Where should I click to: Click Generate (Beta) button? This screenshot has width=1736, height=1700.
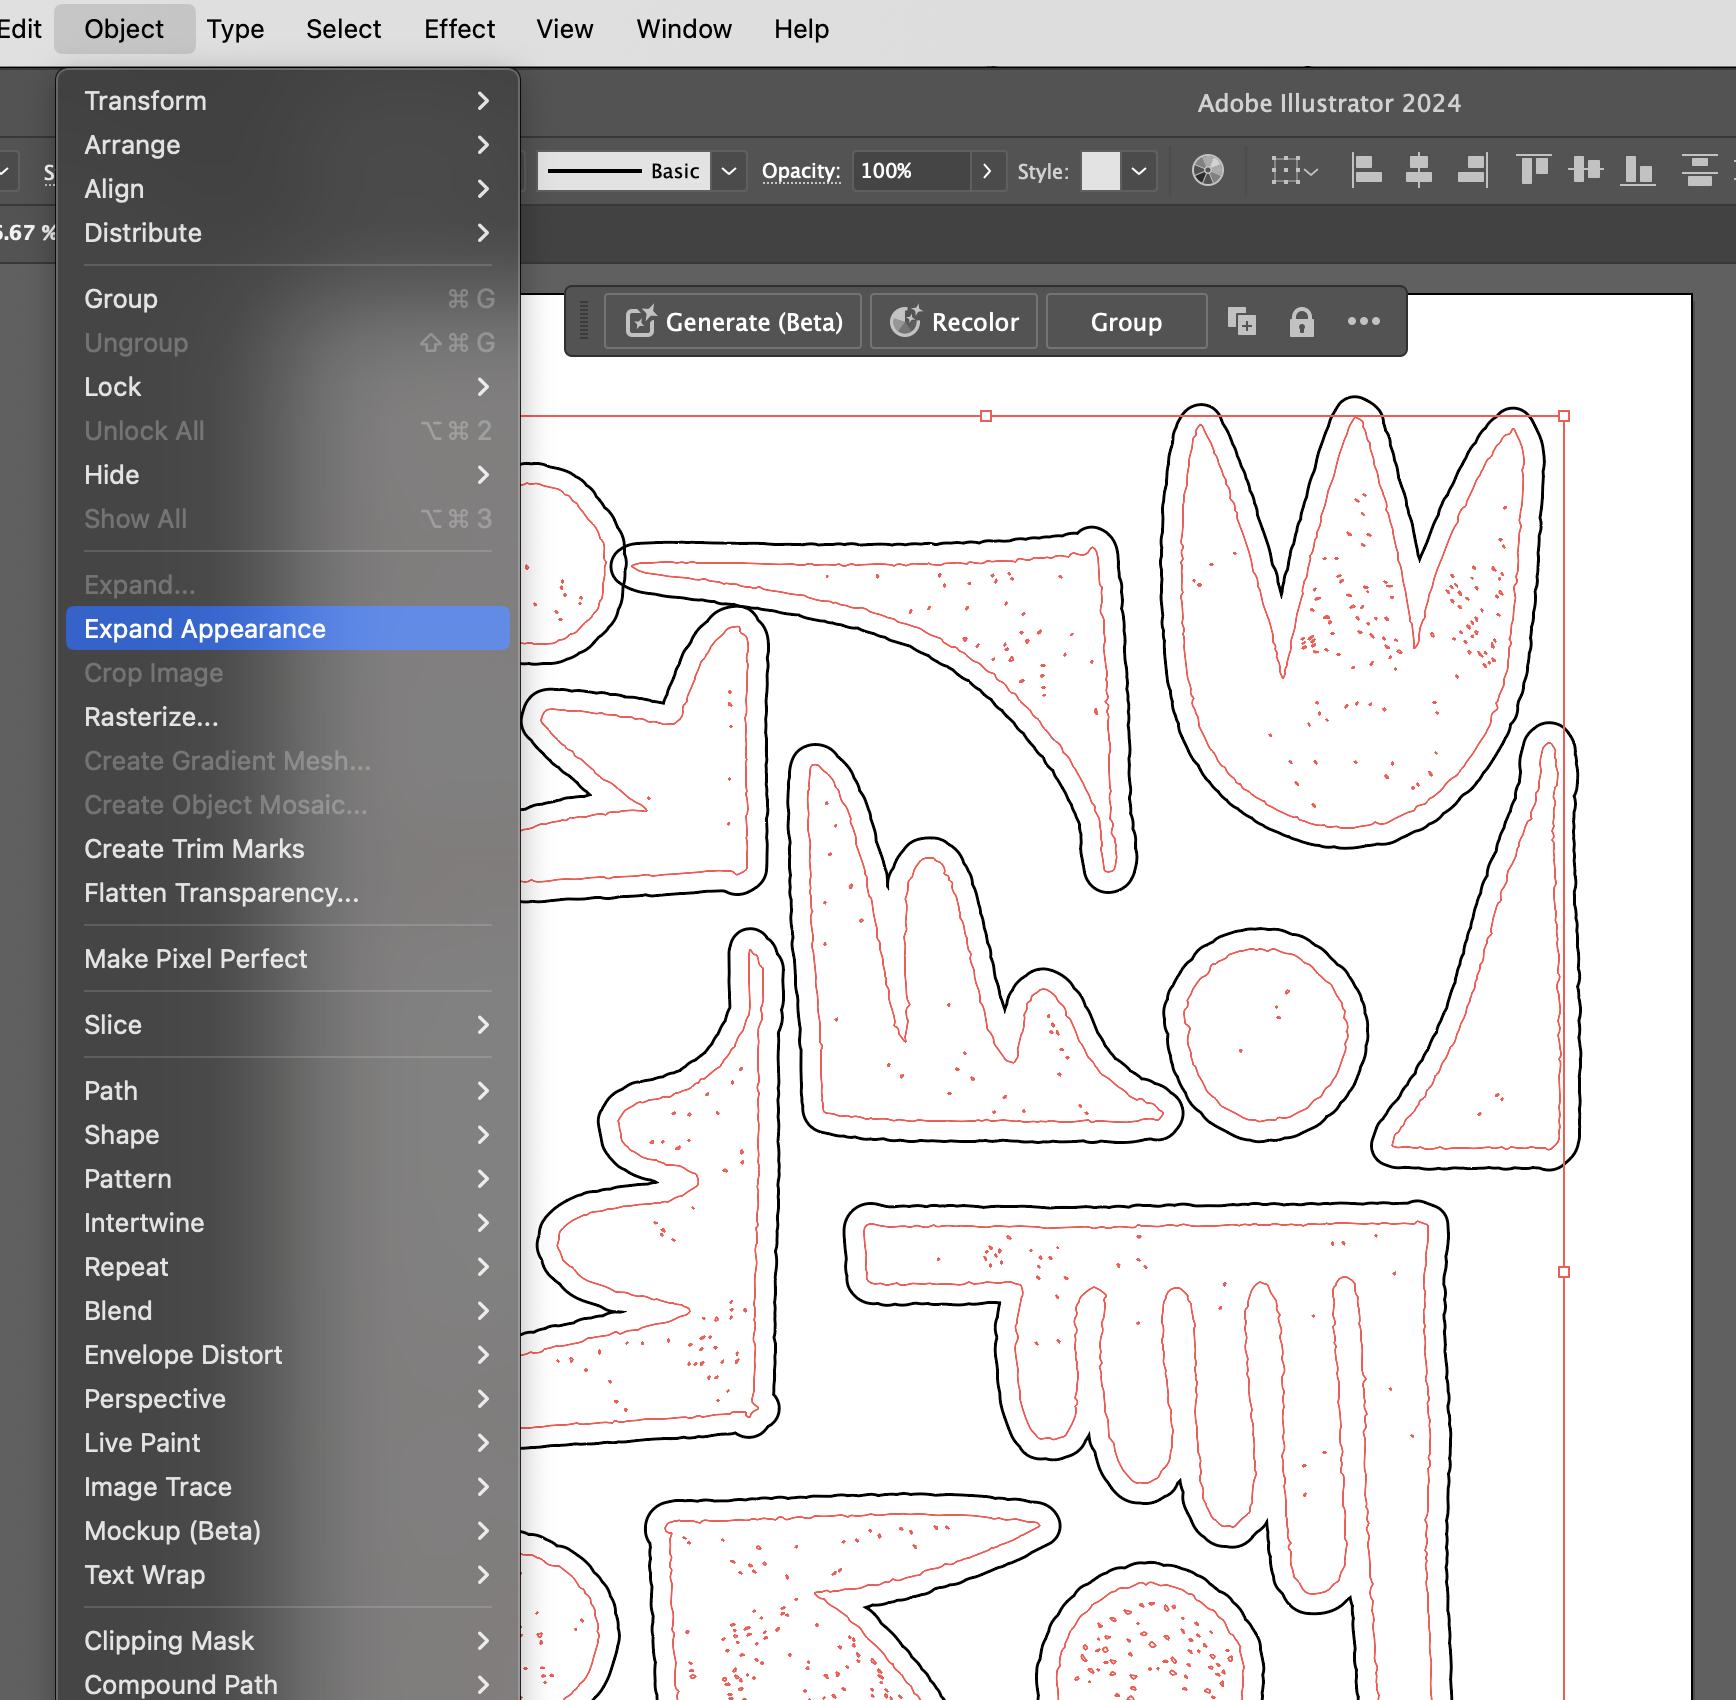(733, 322)
